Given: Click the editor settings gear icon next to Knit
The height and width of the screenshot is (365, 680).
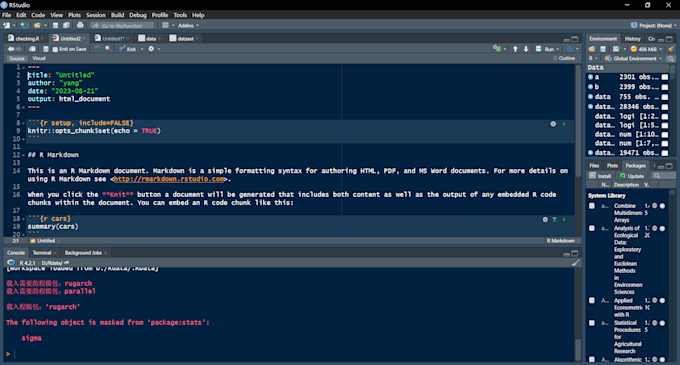Looking at the screenshot, I should point(151,49).
